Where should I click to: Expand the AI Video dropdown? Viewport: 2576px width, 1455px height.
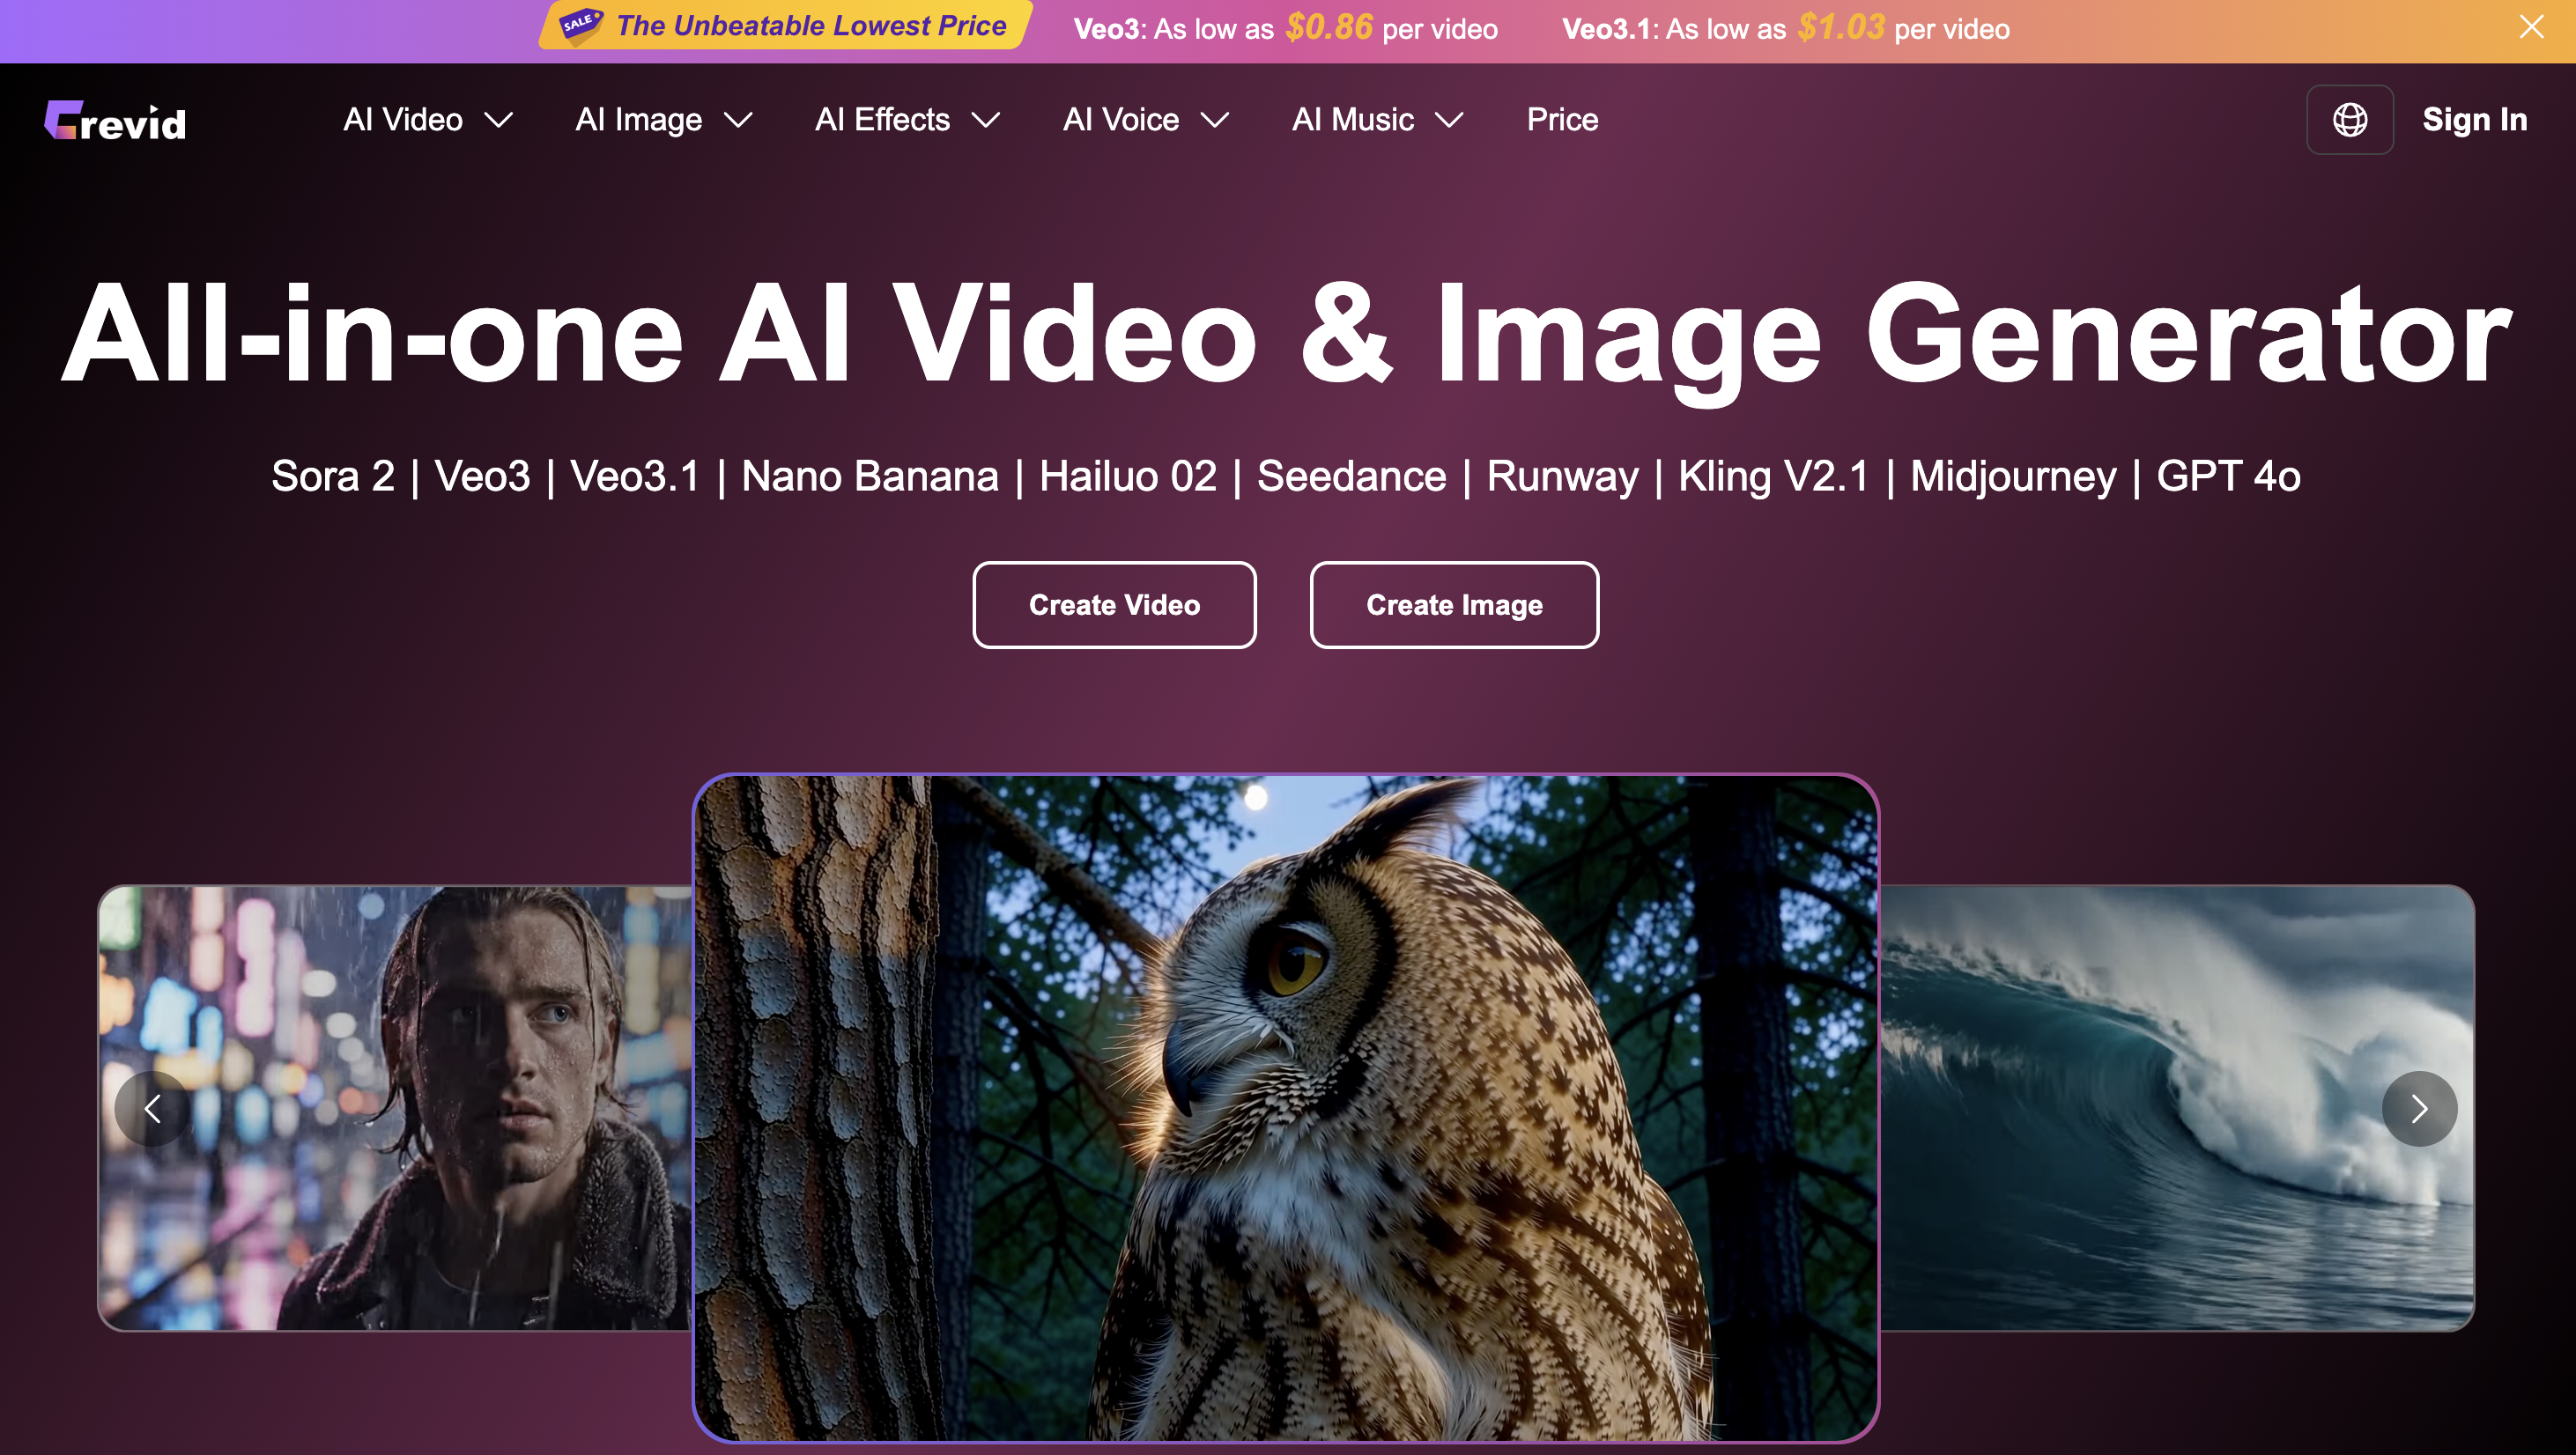point(428,120)
